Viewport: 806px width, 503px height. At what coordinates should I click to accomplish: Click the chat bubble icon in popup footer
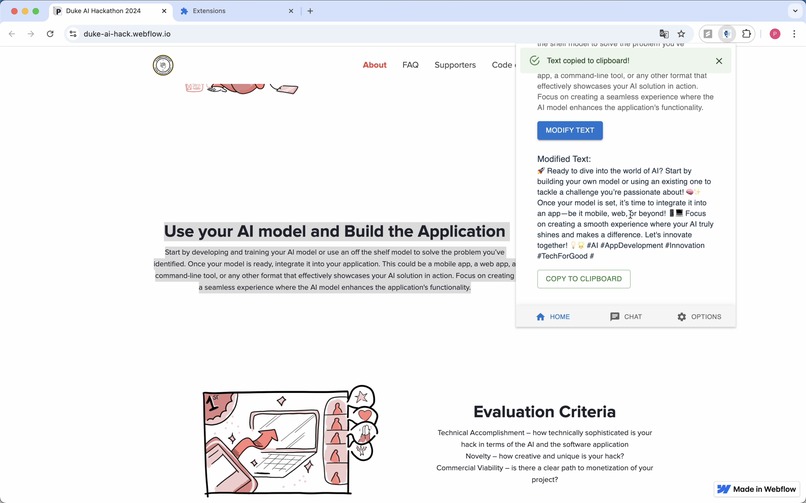(614, 316)
